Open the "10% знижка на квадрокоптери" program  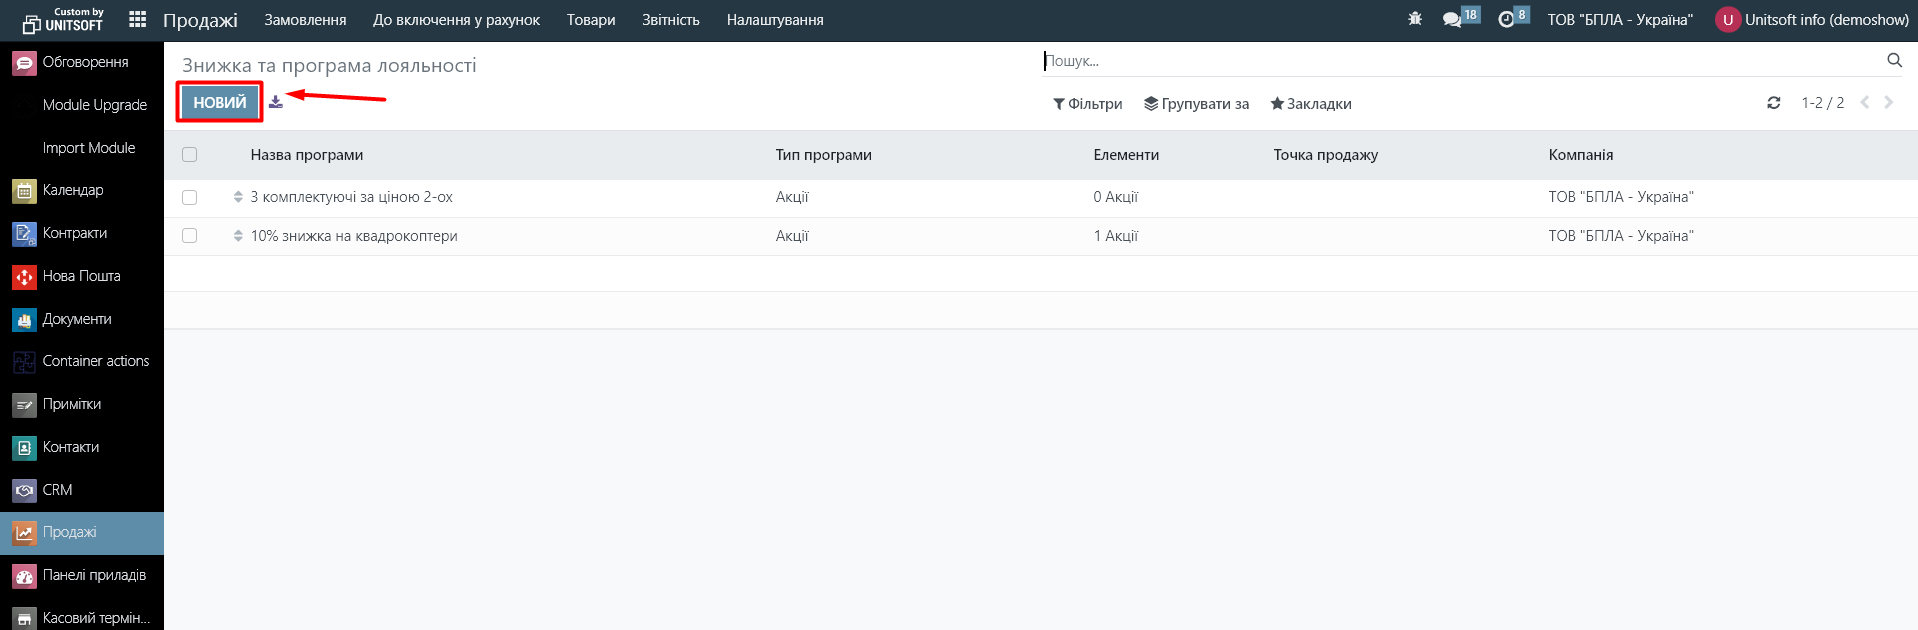(354, 236)
